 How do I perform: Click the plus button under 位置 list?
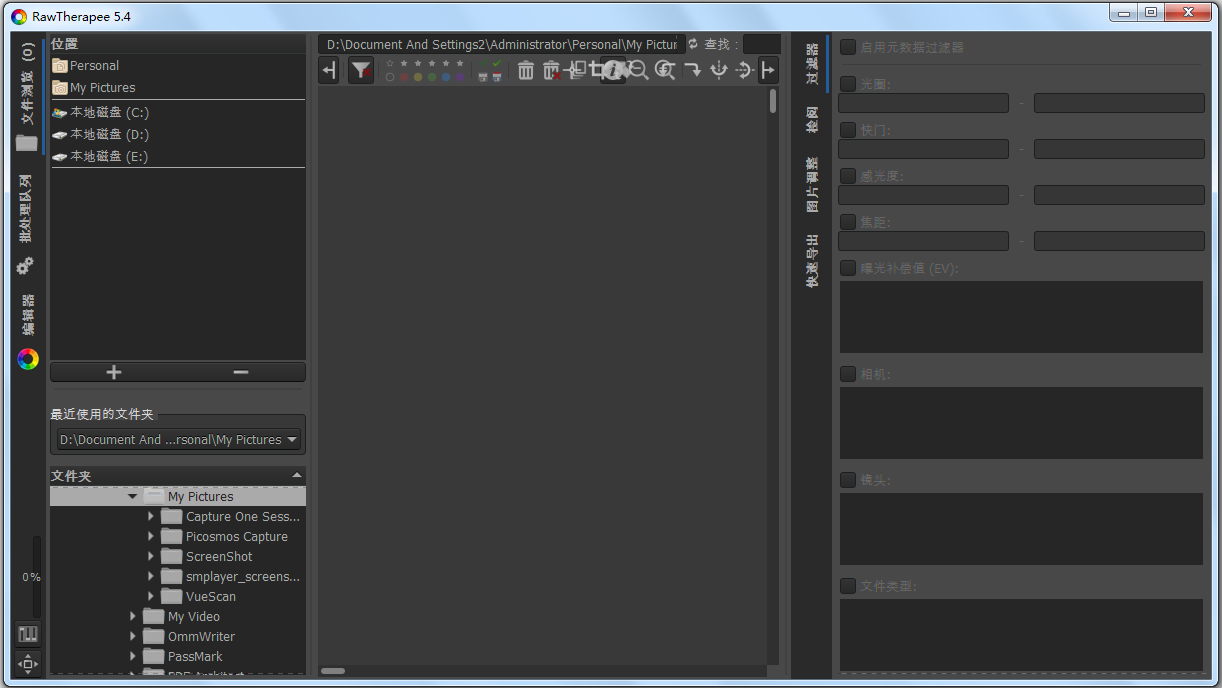click(114, 372)
